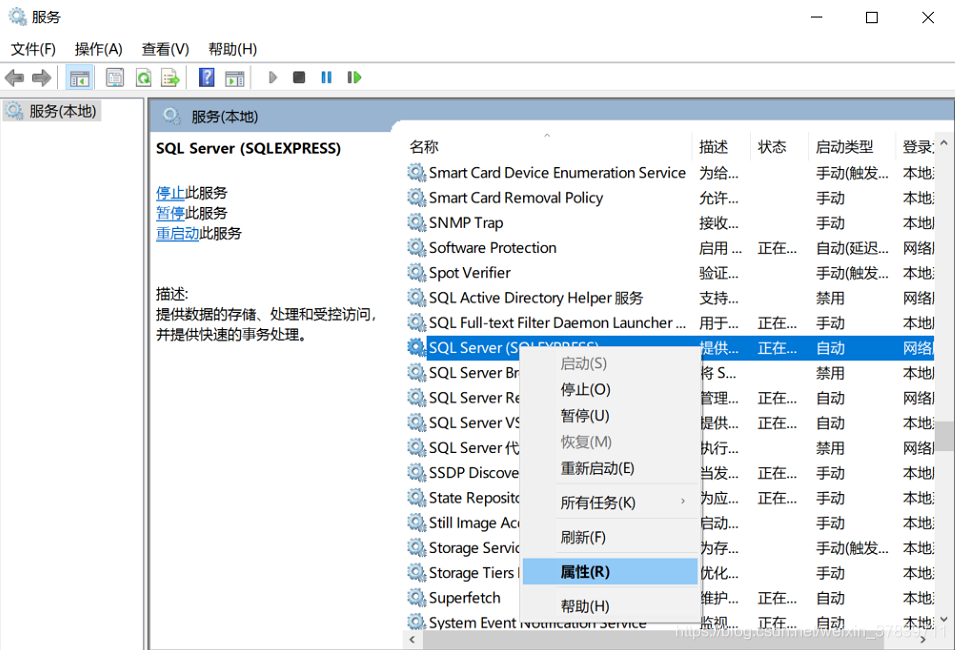Click the Back arrow toolbar icon

(x=14, y=77)
